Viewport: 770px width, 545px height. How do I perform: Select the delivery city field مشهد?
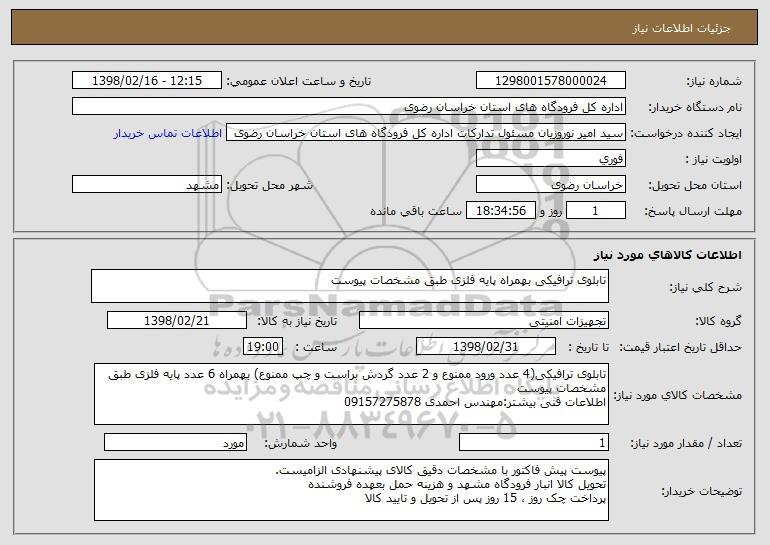point(147,185)
